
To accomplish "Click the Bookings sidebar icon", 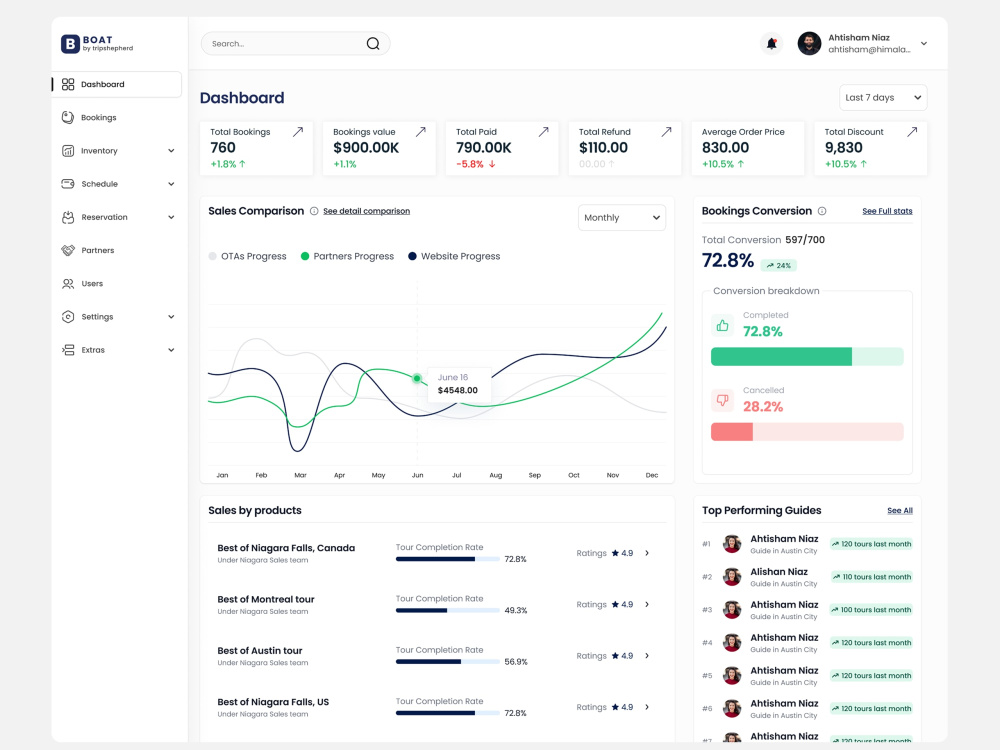I will [68, 117].
